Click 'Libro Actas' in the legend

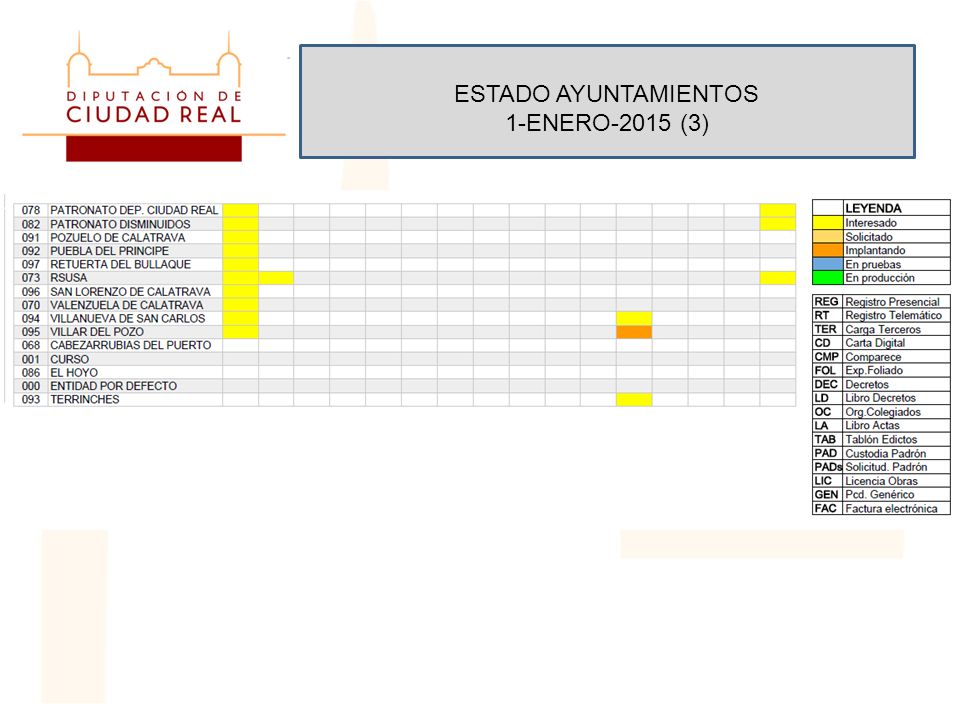coord(872,426)
